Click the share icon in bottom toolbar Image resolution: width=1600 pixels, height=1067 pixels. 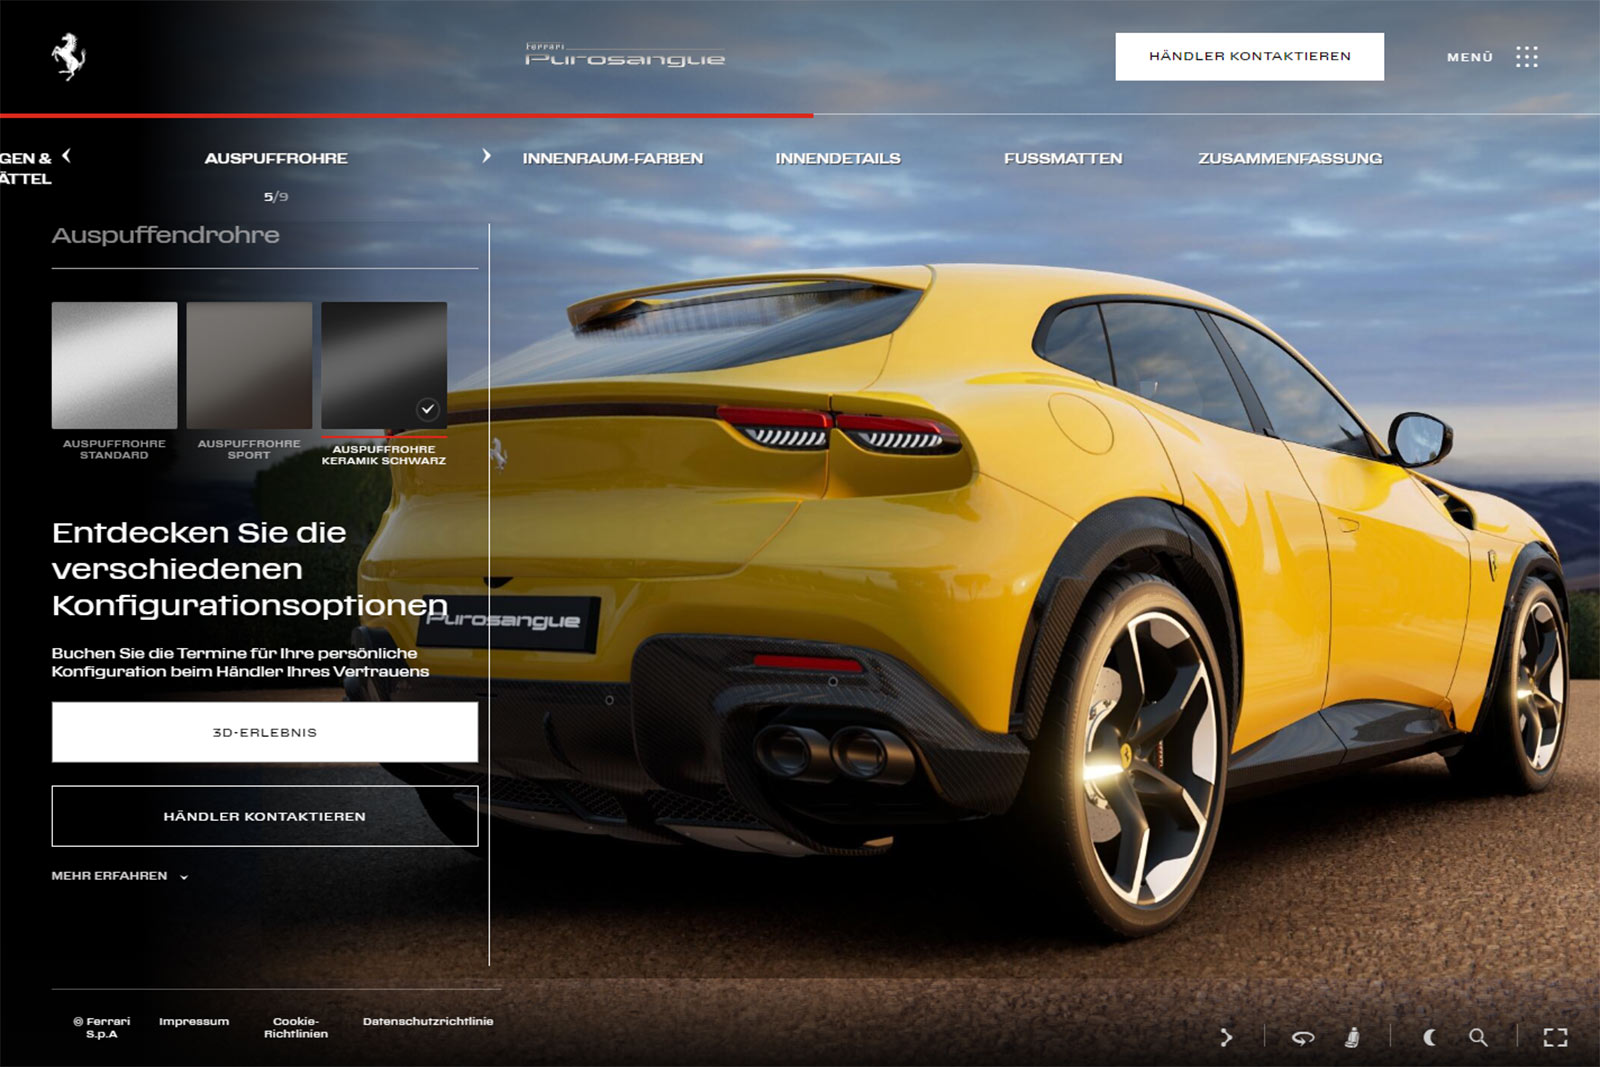[x=1226, y=1037]
